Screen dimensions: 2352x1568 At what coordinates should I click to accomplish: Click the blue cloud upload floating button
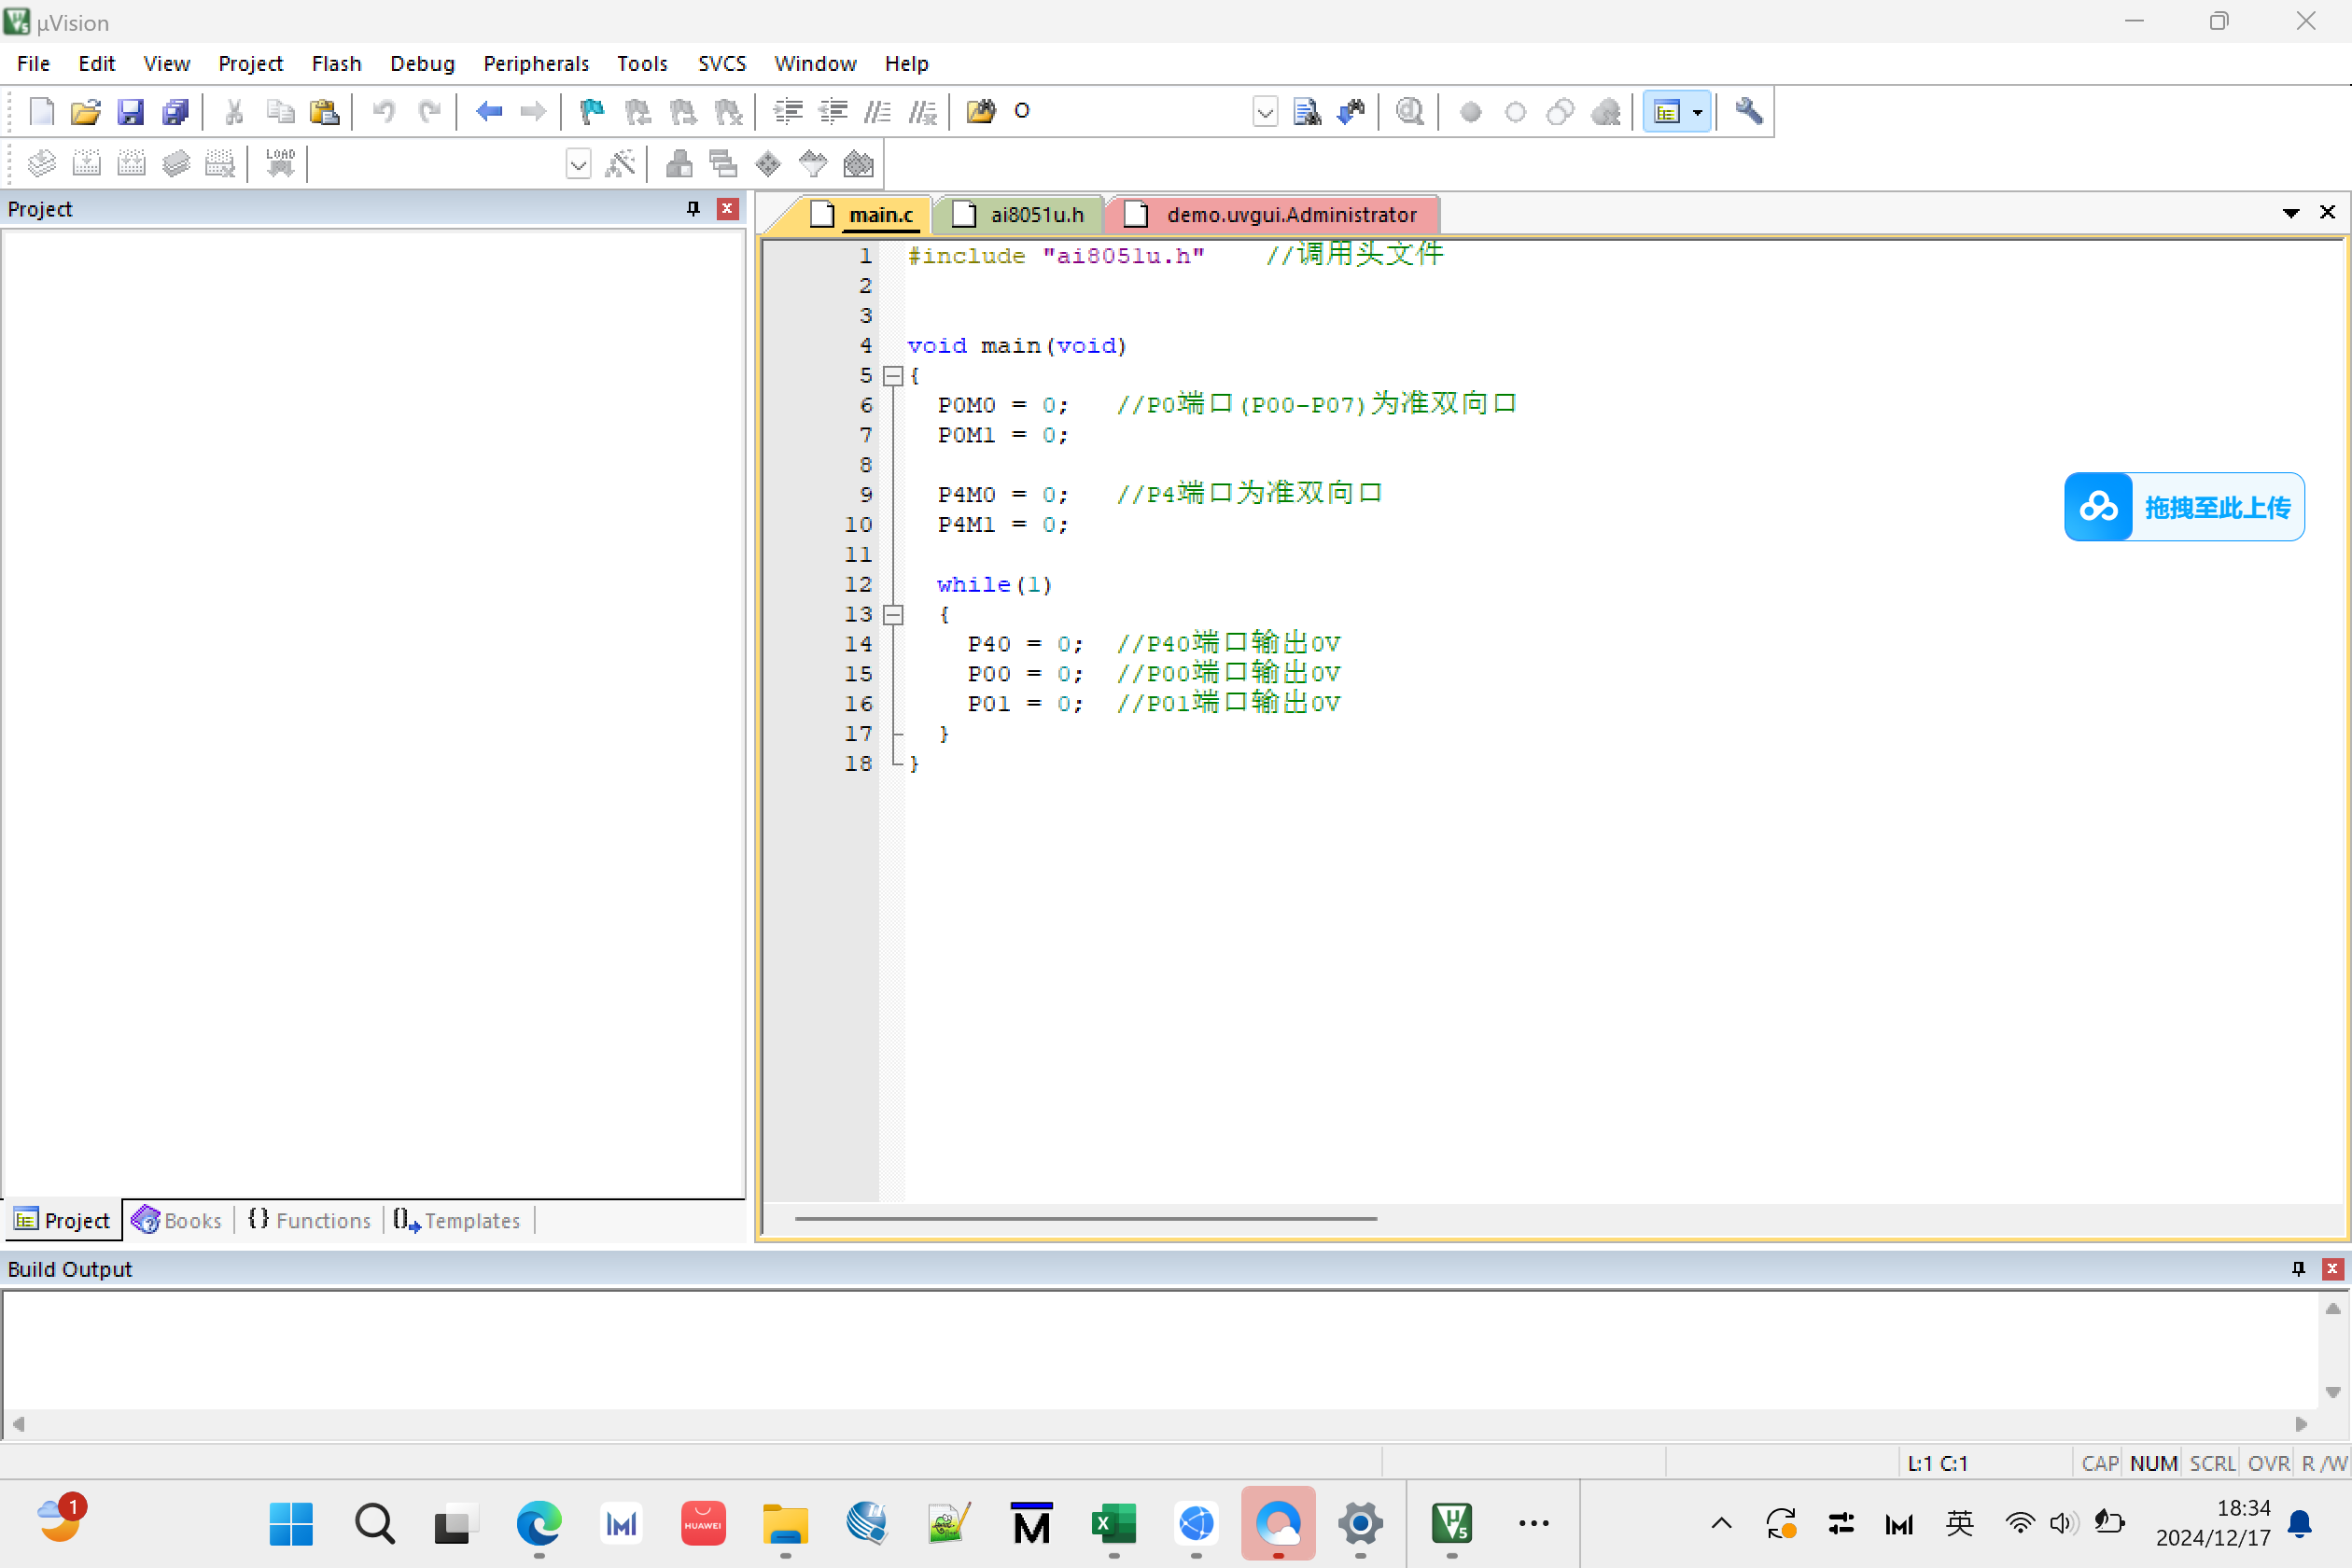tap(2184, 507)
